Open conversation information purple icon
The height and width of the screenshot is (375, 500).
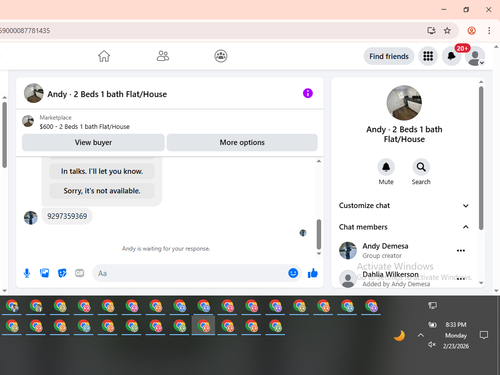(x=308, y=93)
